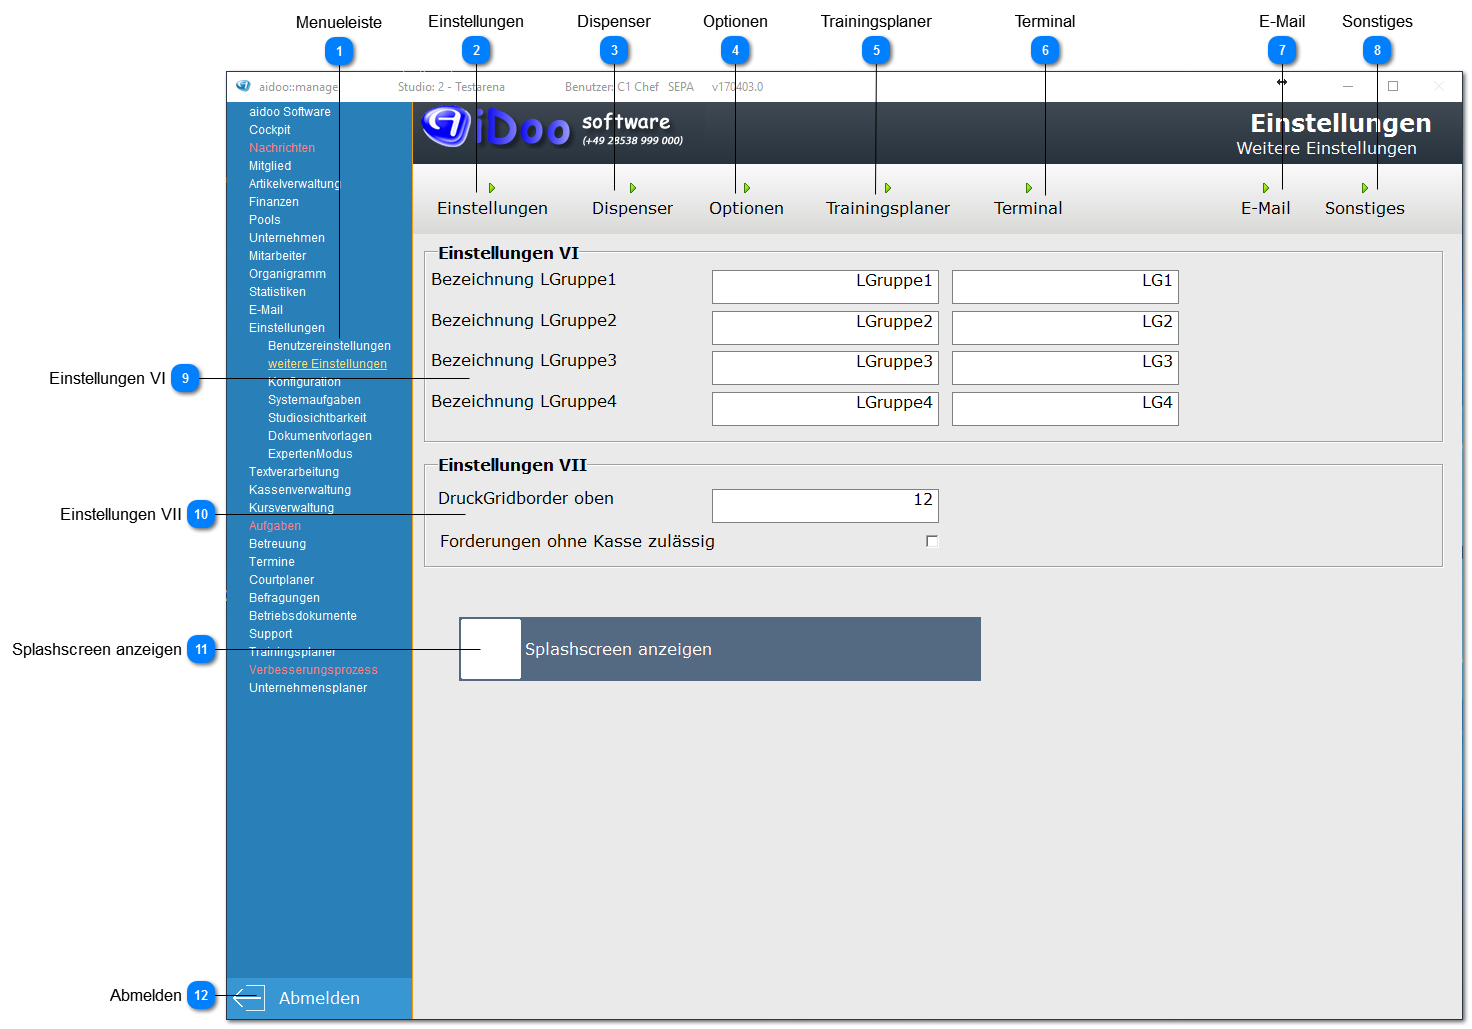Open Betriebsdokumente in sidebar
Viewport: 1472px width, 1029px height.
(x=303, y=616)
